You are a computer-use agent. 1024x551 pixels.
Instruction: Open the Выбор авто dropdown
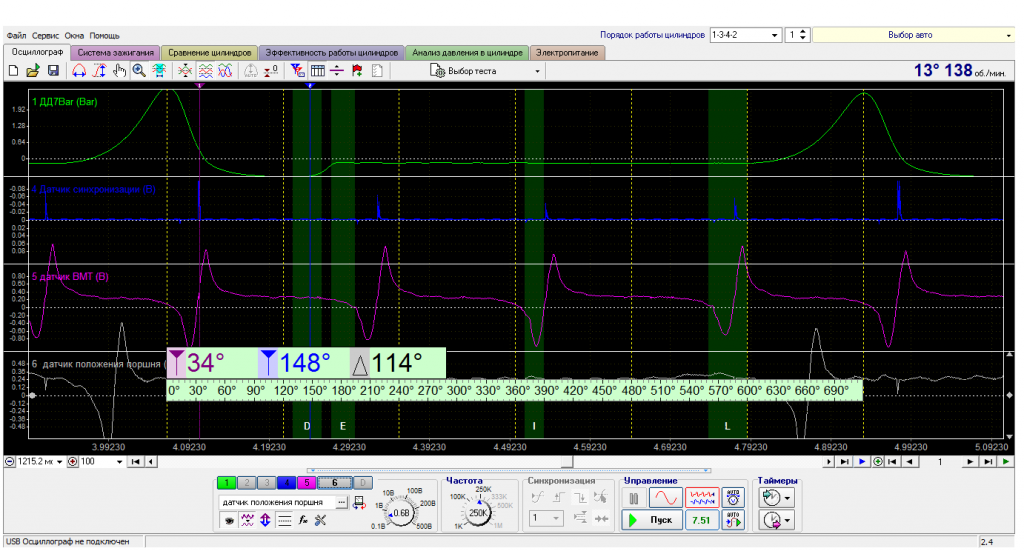[x=912, y=35]
